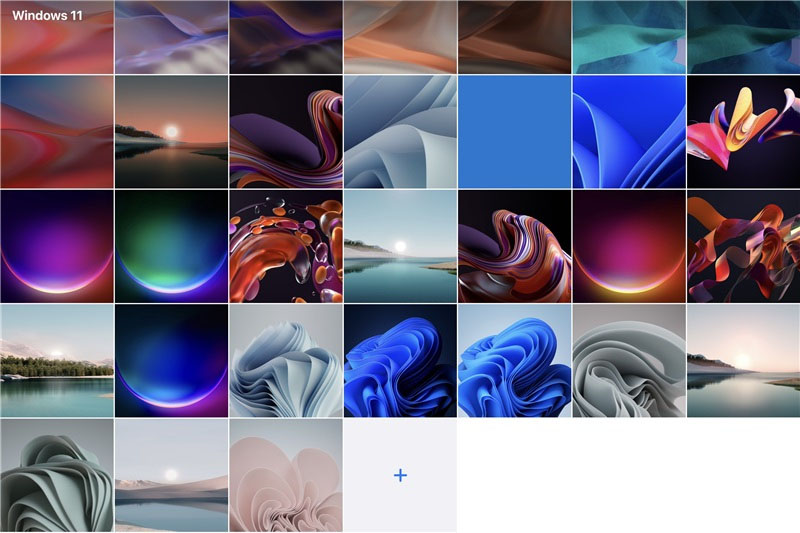This screenshot has height=533, width=800.
Task: Choose the pale pink bloom wallpaper
Action: click(286, 475)
